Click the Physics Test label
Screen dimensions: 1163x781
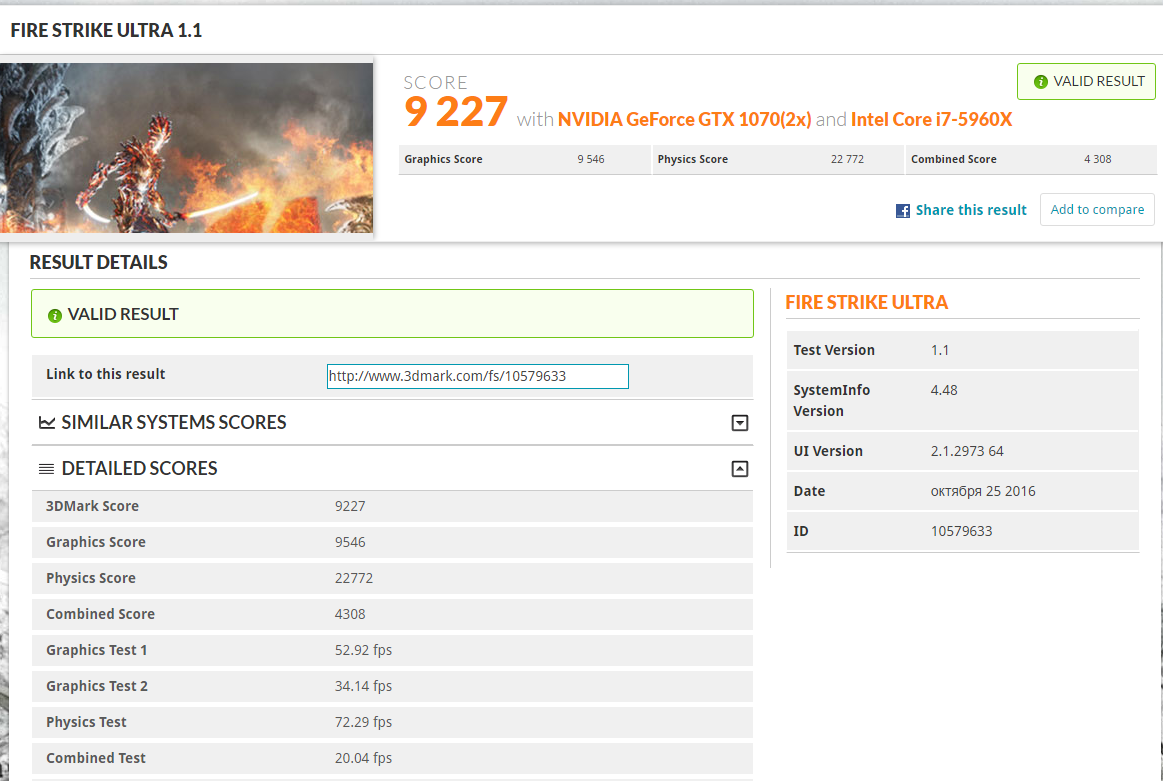coord(86,722)
